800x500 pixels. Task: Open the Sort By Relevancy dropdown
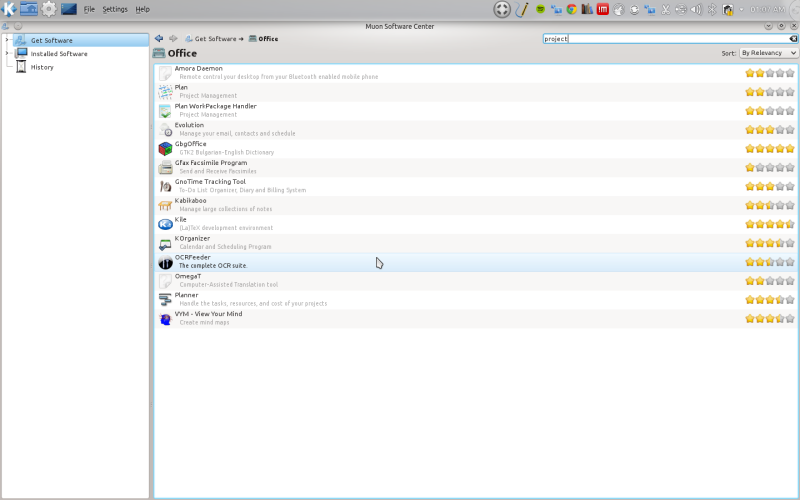point(768,53)
